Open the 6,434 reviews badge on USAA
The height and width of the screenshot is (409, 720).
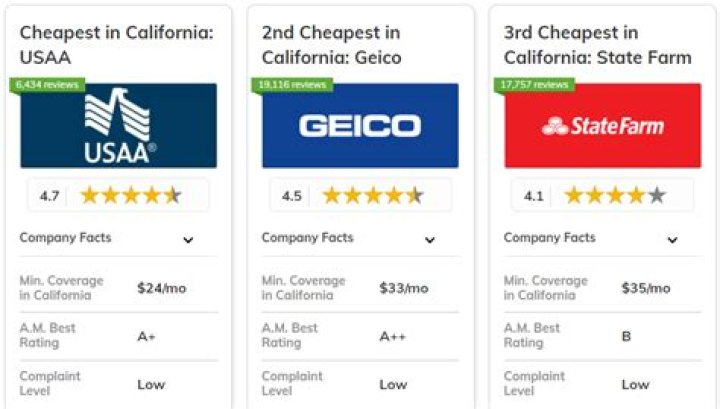47,84
